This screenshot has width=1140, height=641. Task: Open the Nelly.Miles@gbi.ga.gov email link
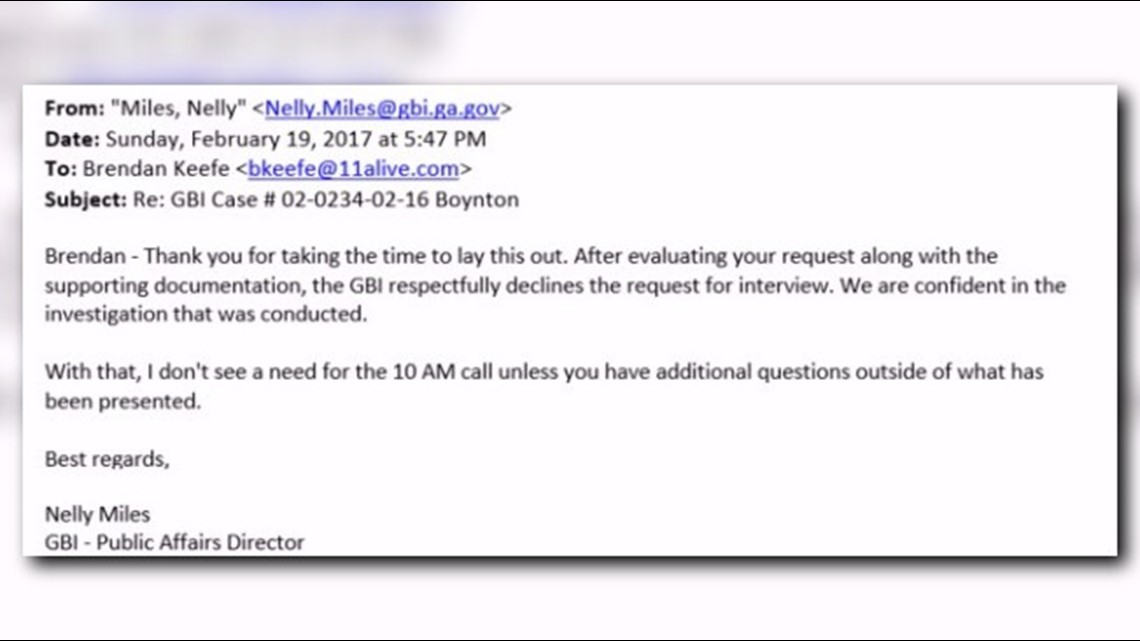click(382, 108)
